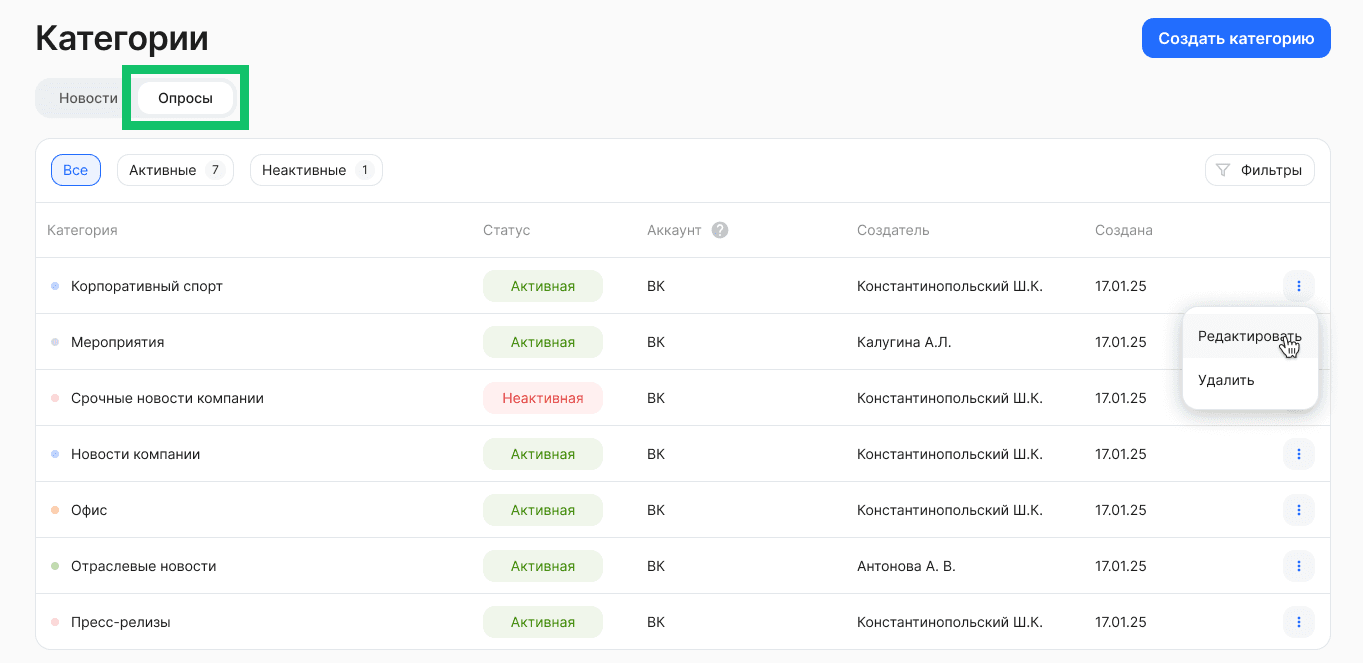This screenshot has width=1363, height=663.
Task: Open three-dot menu for Пресс-релизы row
Action: [x=1298, y=622]
